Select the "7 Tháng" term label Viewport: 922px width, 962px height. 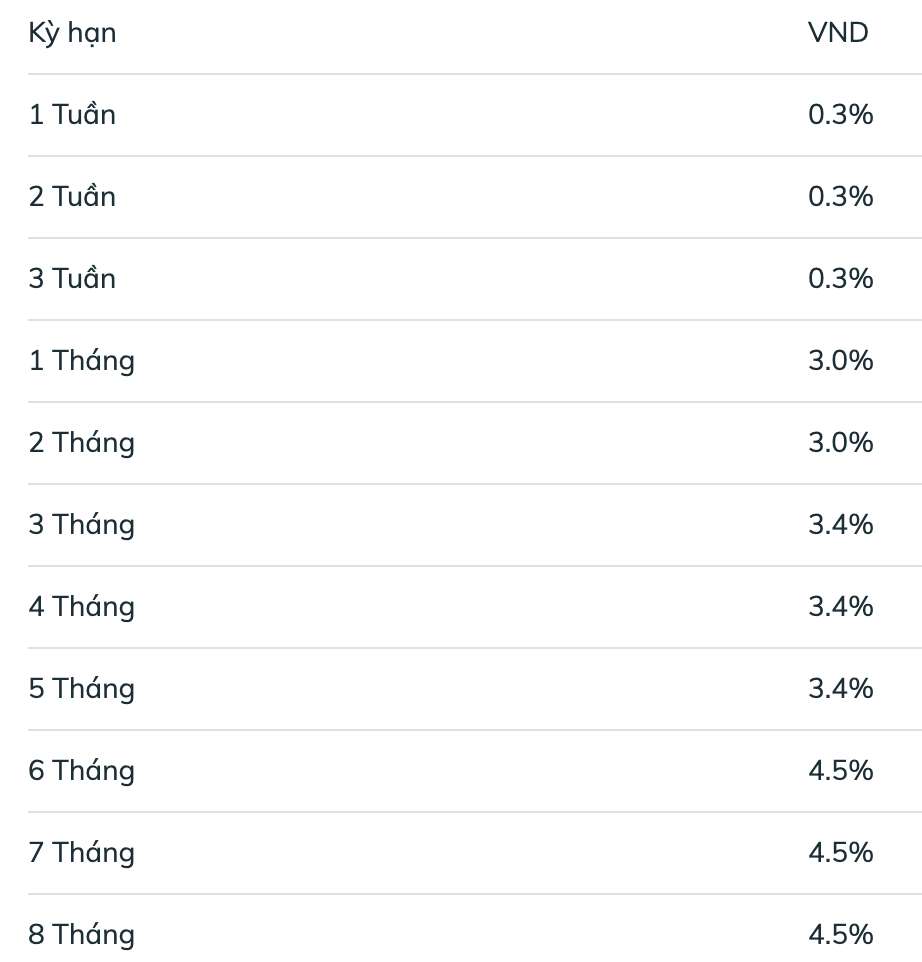click(x=81, y=853)
